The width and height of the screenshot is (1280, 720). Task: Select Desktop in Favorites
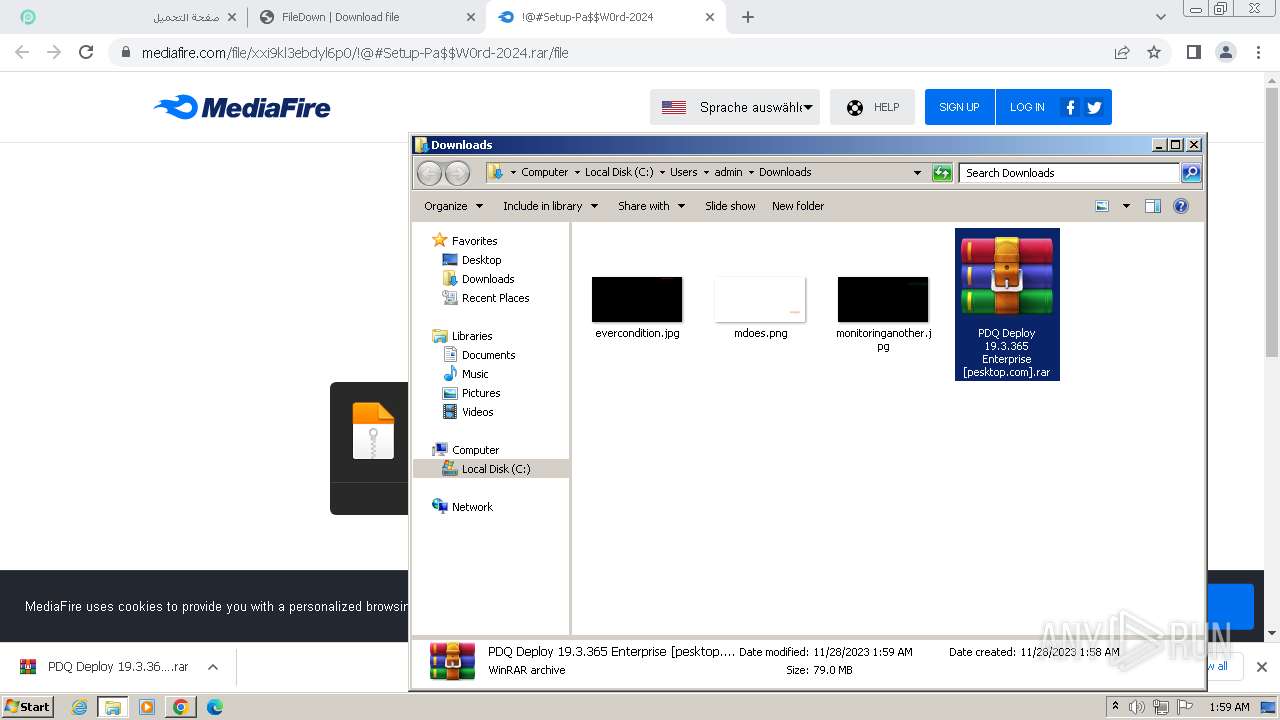pos(481,260)
